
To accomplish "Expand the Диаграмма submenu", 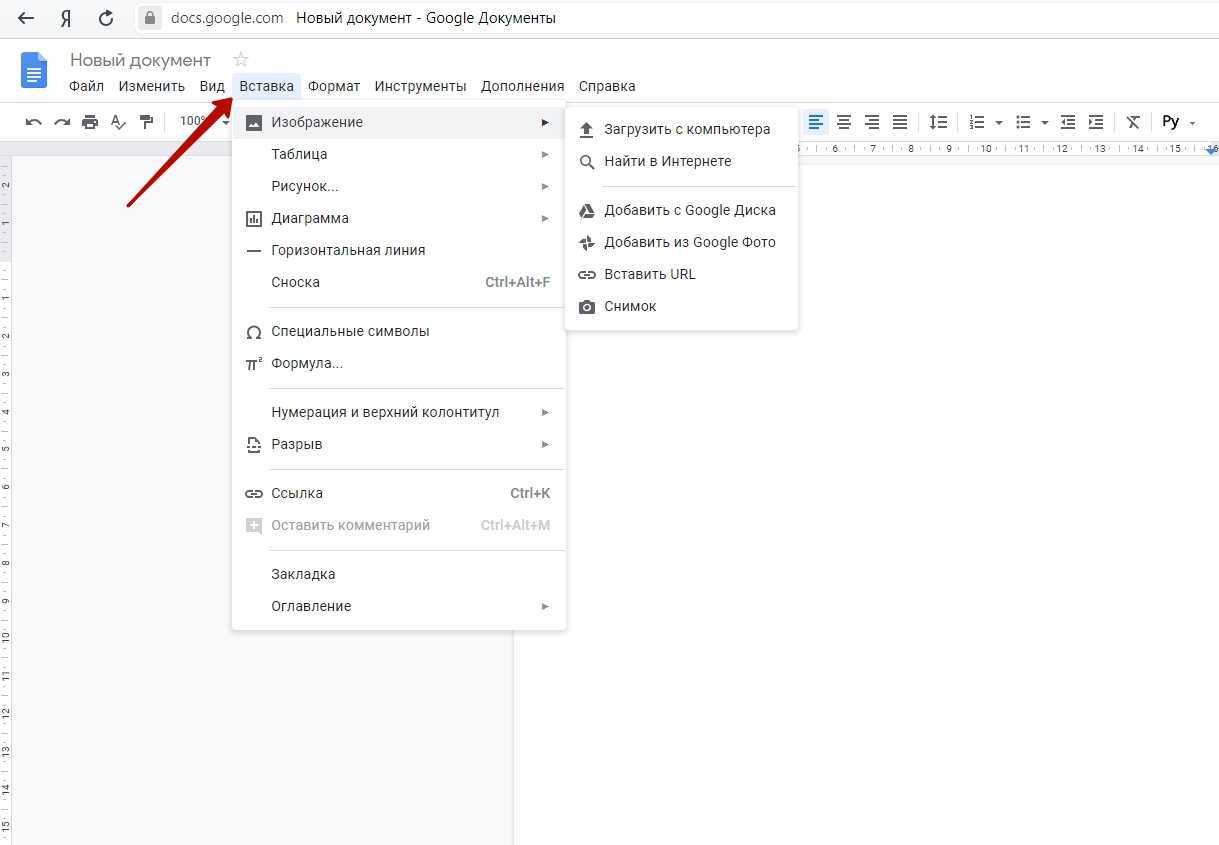I will point(399,218).
